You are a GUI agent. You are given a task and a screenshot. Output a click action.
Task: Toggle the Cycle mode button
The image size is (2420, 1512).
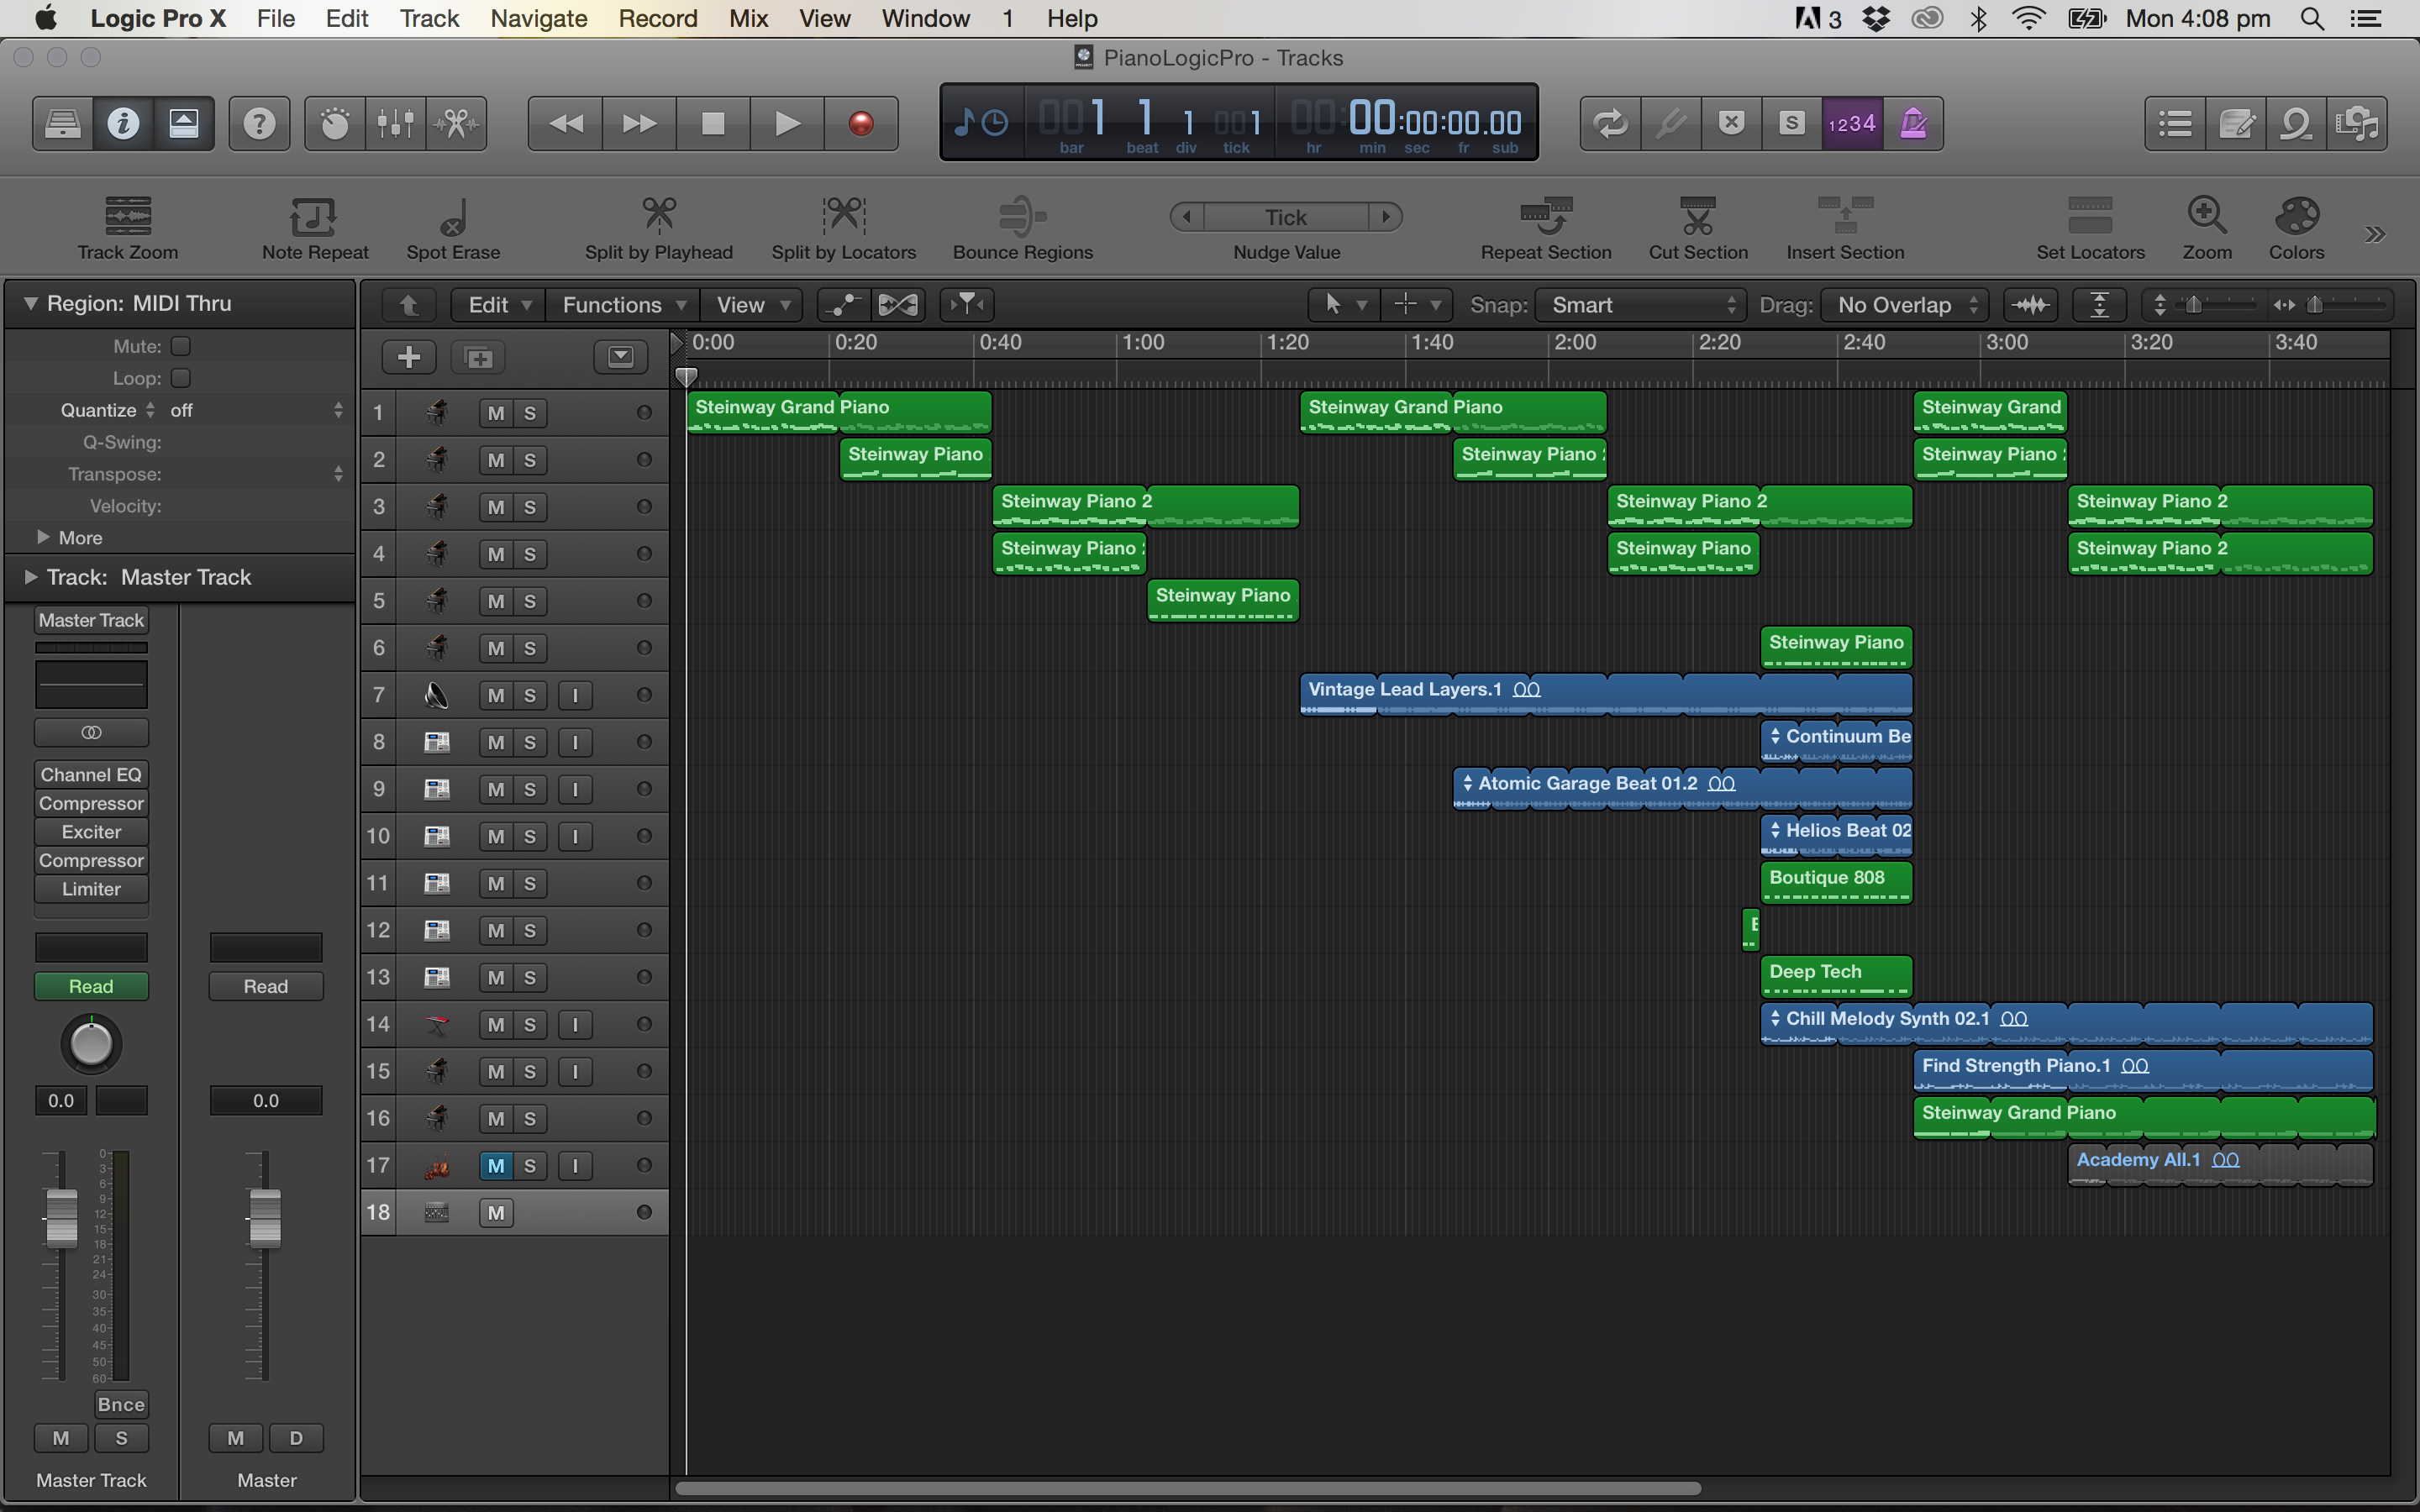1610,124
